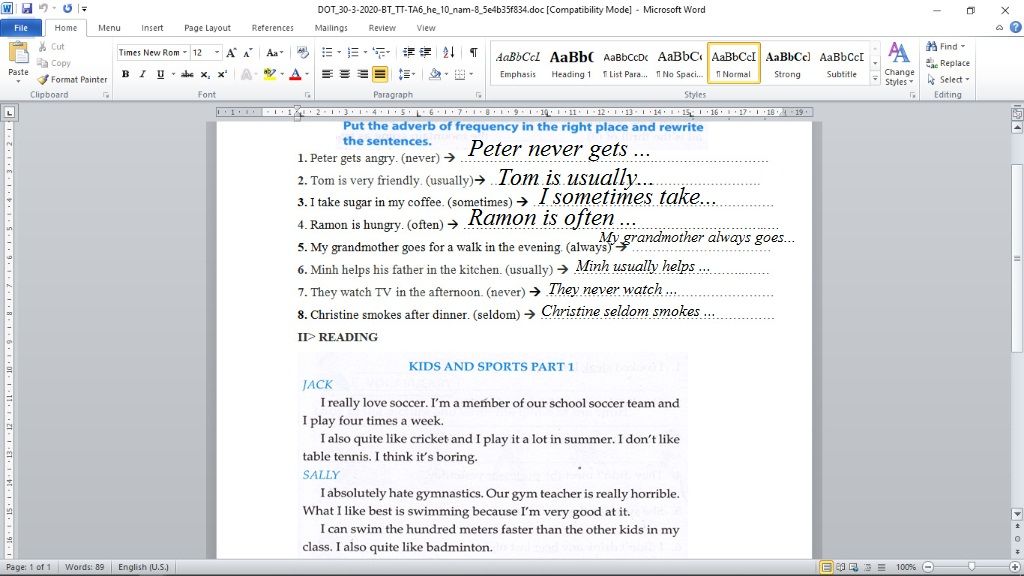The height and width of the screenshot is (576, 1024).
Task: Click the vertical scrollbar thumb
Action: point(1017,258)
